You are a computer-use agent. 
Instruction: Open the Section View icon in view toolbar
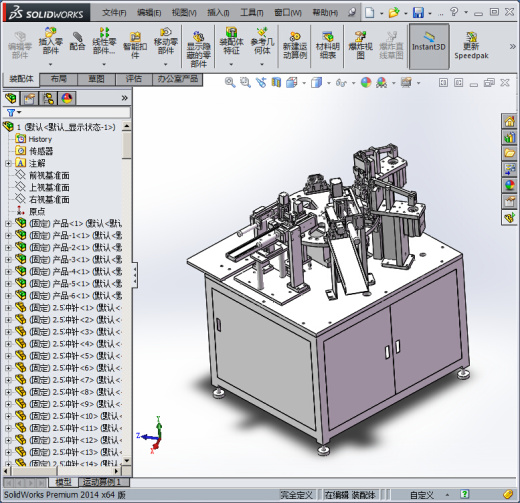276,82
